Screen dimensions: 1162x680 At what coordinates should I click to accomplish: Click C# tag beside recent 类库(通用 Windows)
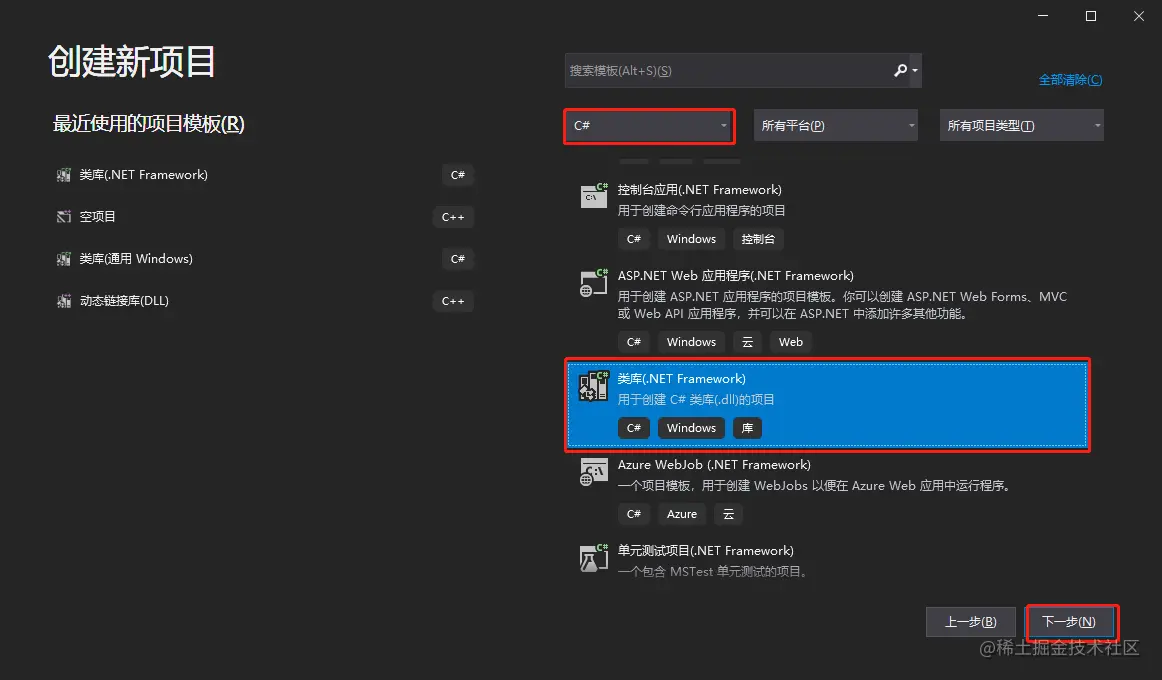pos(458,259)
